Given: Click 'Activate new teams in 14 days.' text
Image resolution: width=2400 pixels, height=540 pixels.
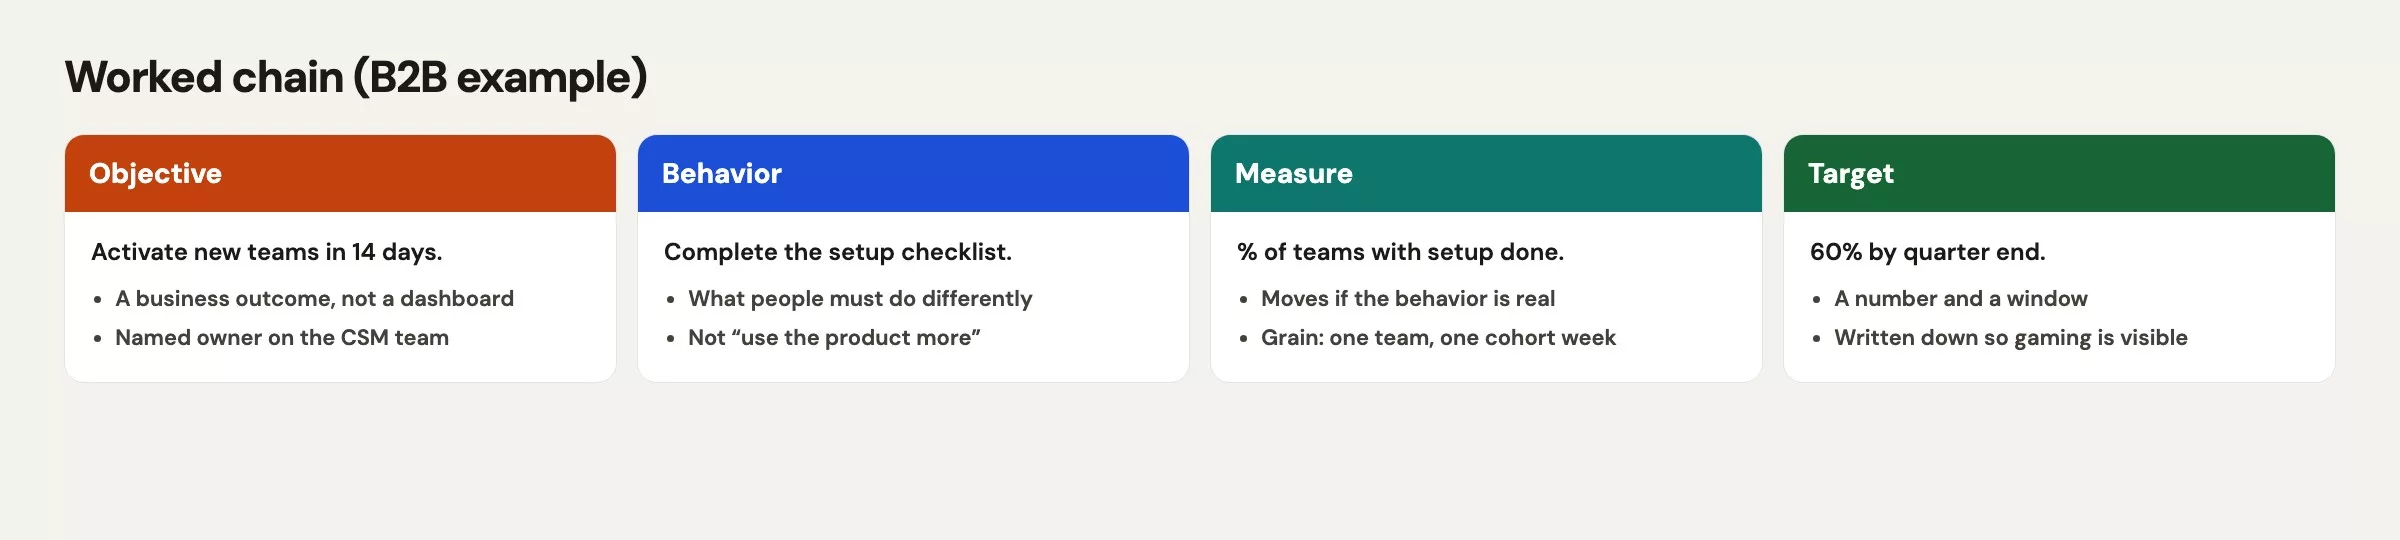Looking at the screenshot, I should 267,252.
